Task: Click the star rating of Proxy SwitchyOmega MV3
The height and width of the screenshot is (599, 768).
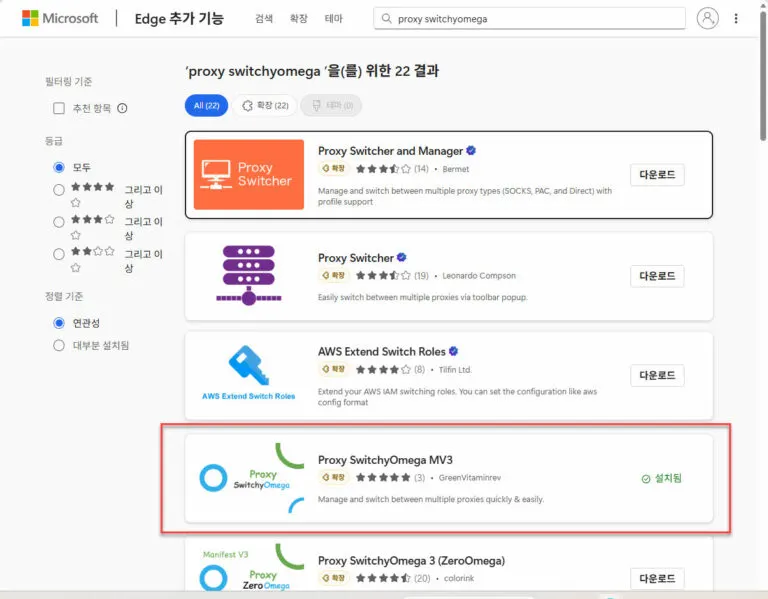Action: tap(383, 477)
